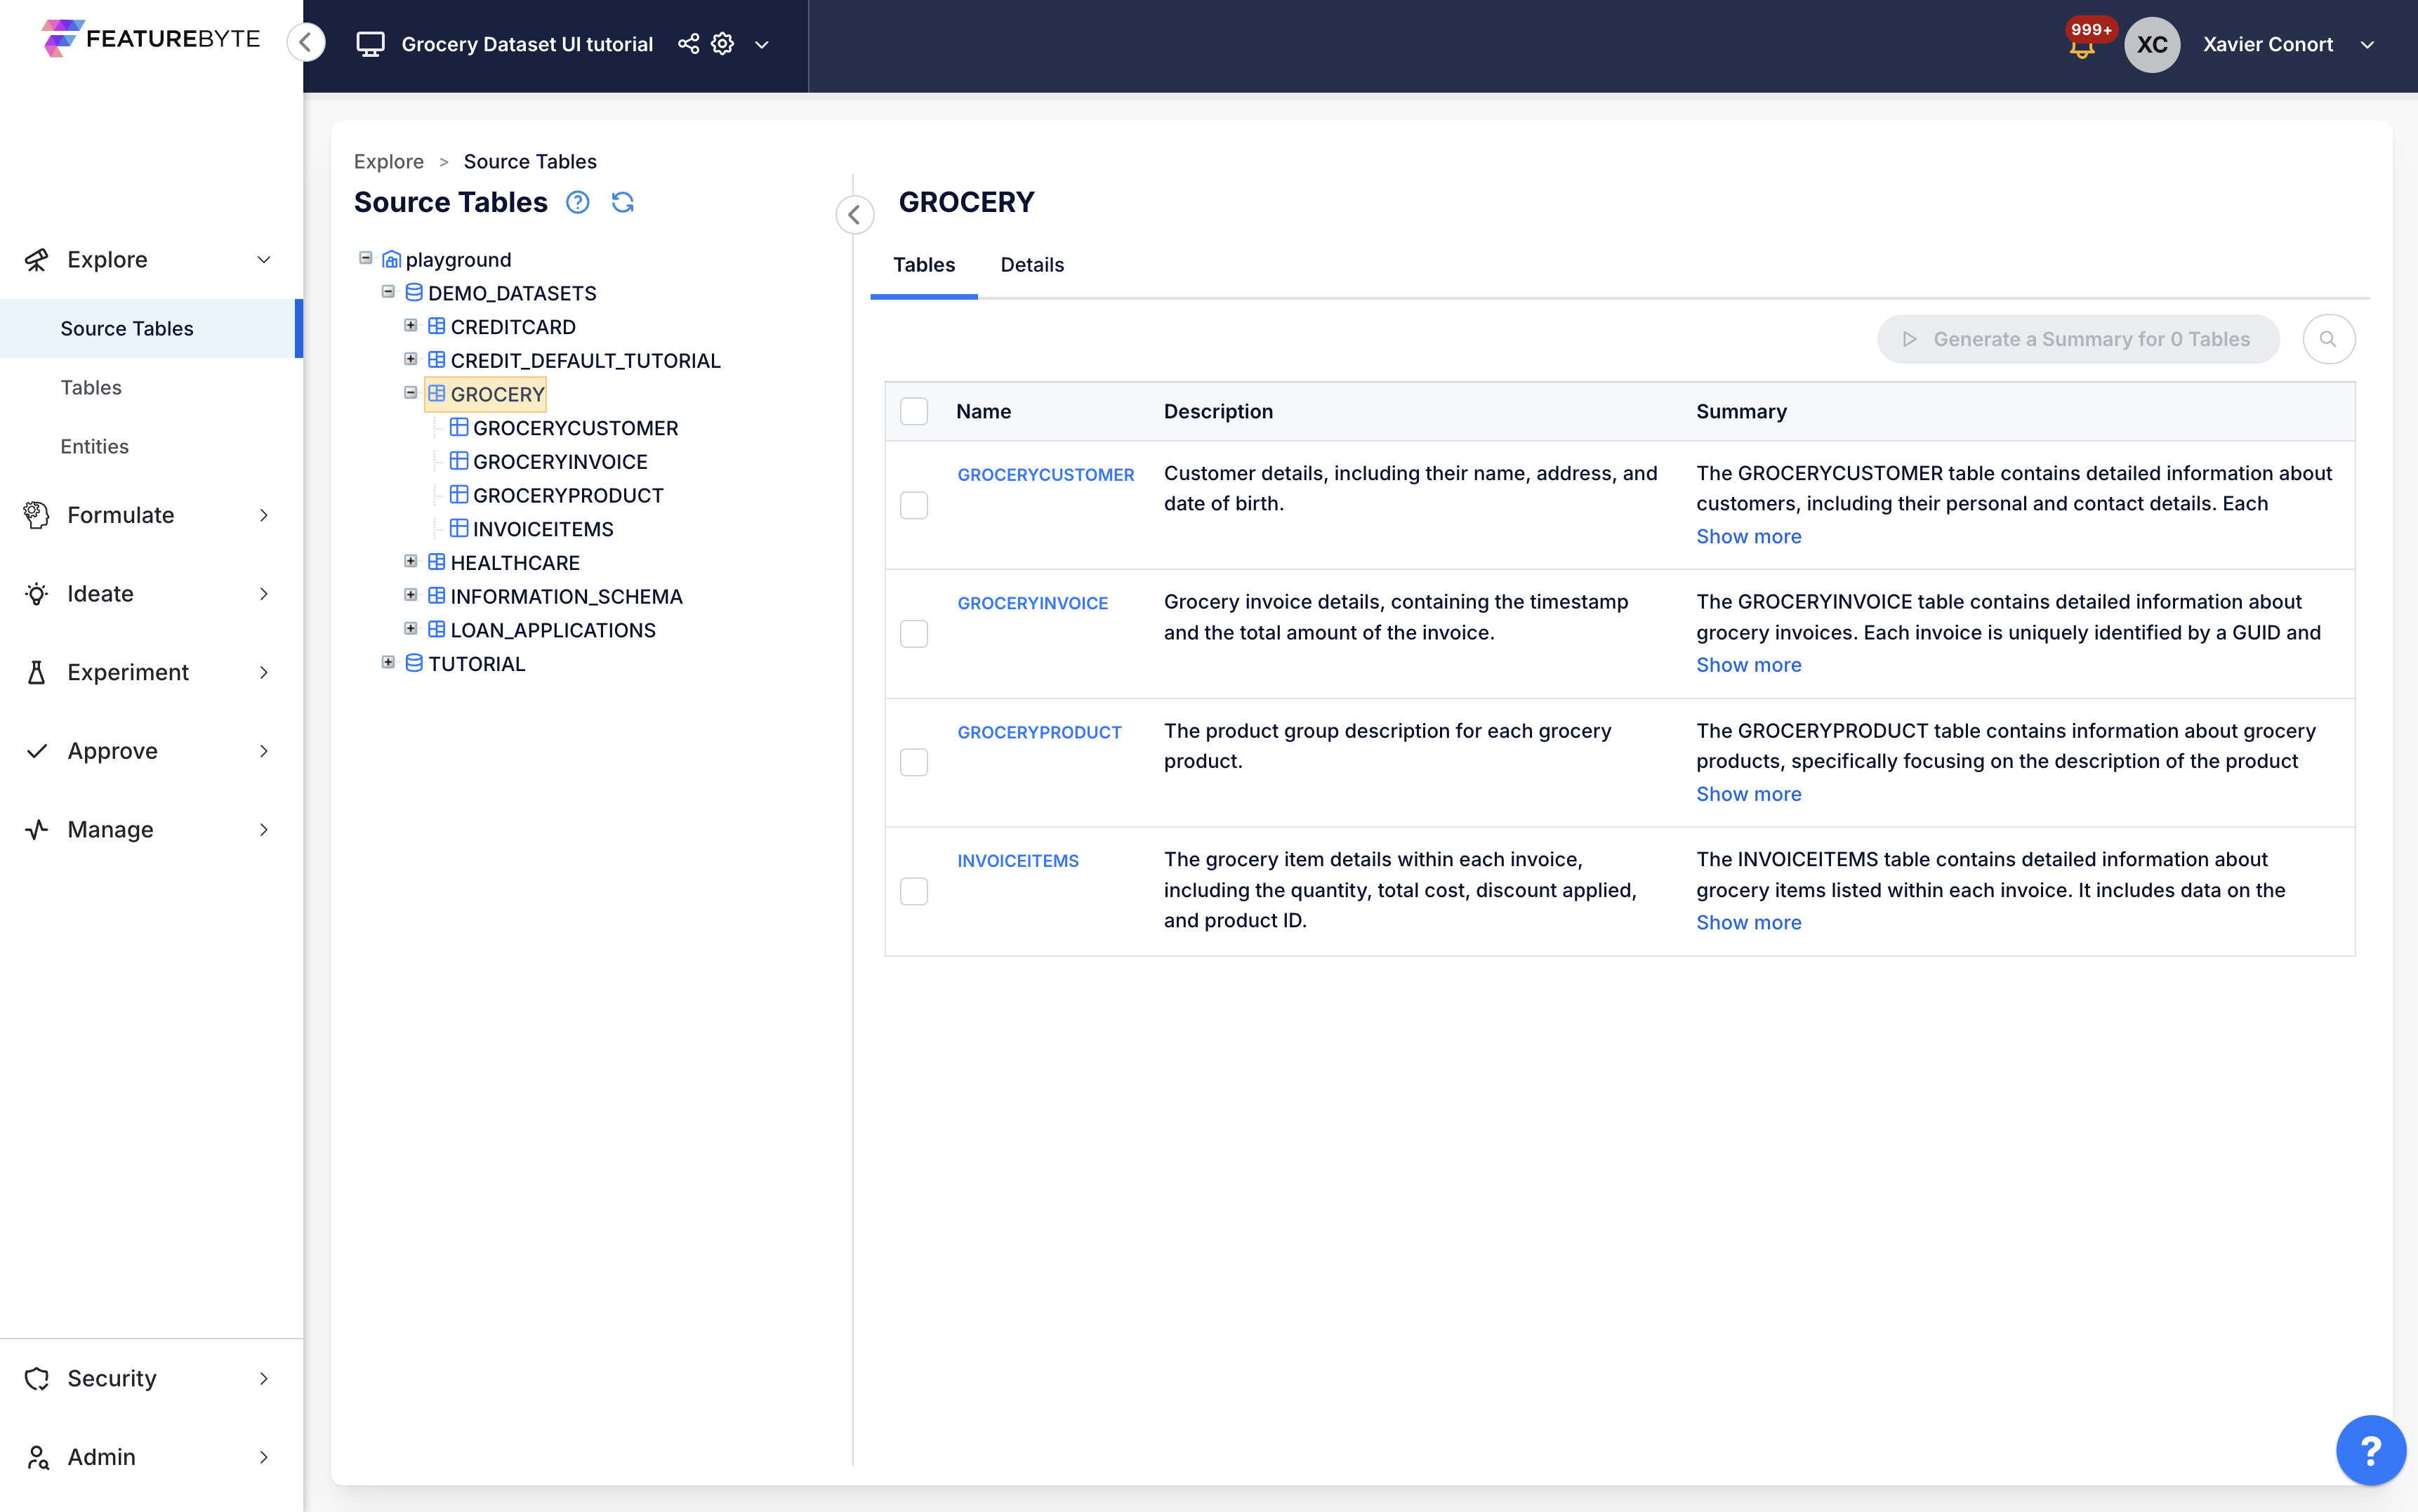Click the Approve checkmark icon

coord(37,751)
